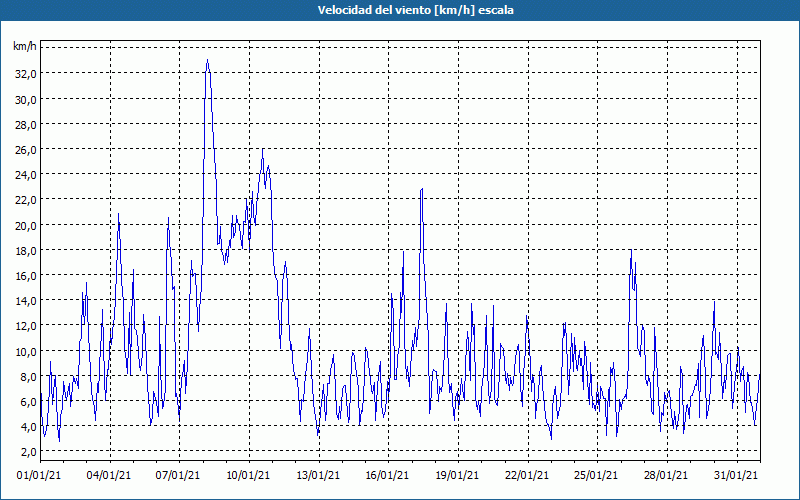Click the chart title 'Velocidad del viento [km/h] escala'

(415, 10)
